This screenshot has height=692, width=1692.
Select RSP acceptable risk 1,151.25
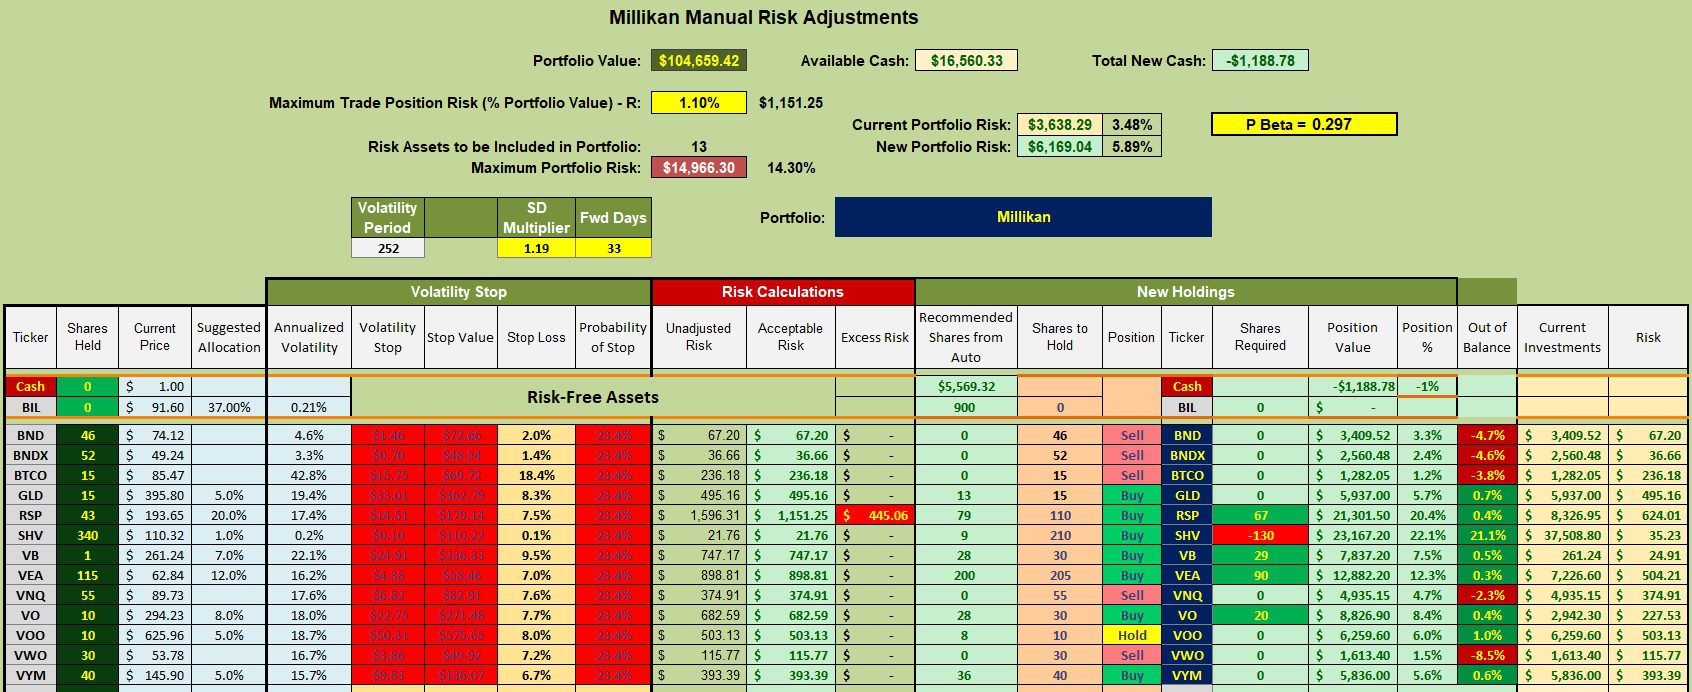pos(791,516)
